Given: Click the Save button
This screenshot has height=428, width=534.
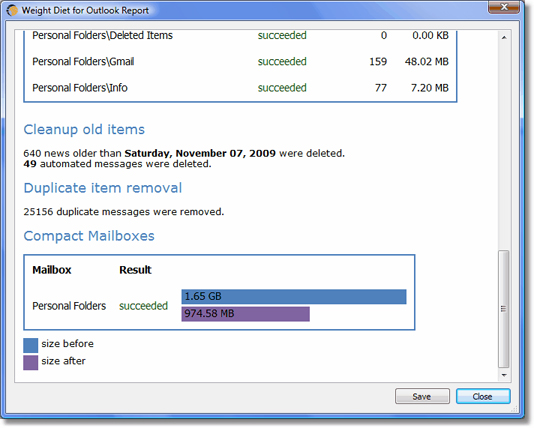Looking at the screenshot, I should pos(422,396).
